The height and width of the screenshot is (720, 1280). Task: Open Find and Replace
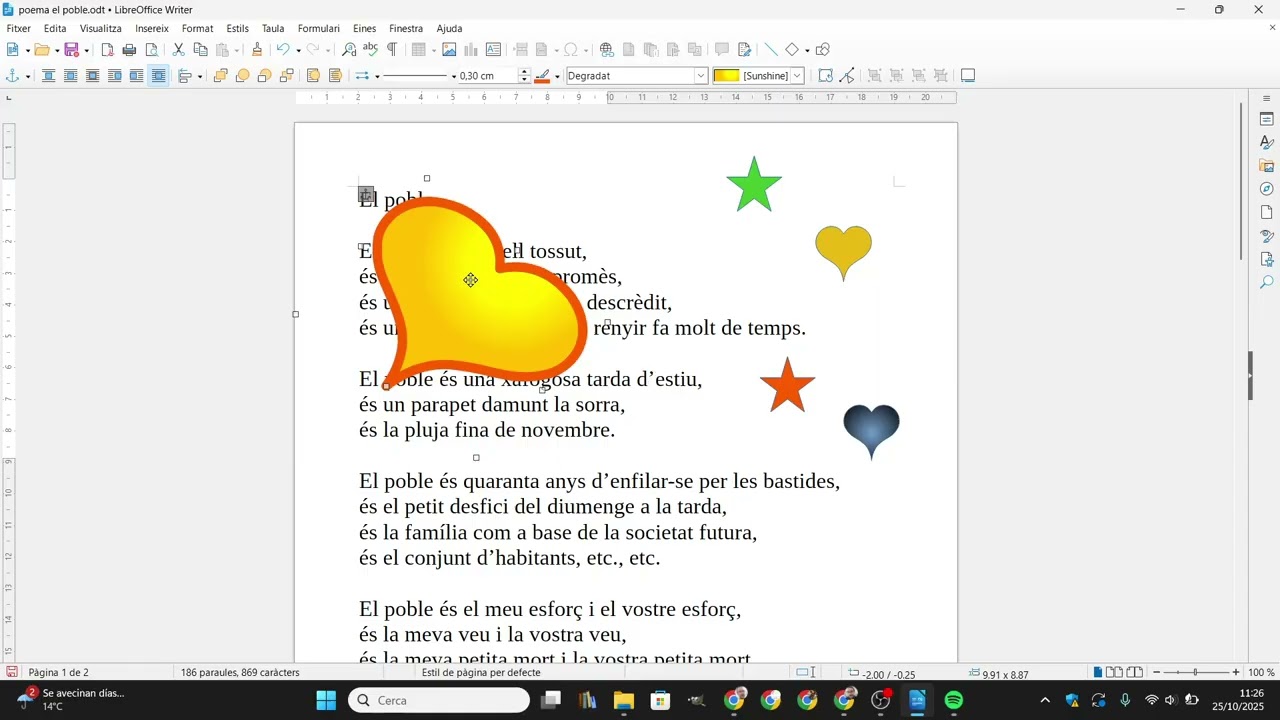click(x=349, y=50)
